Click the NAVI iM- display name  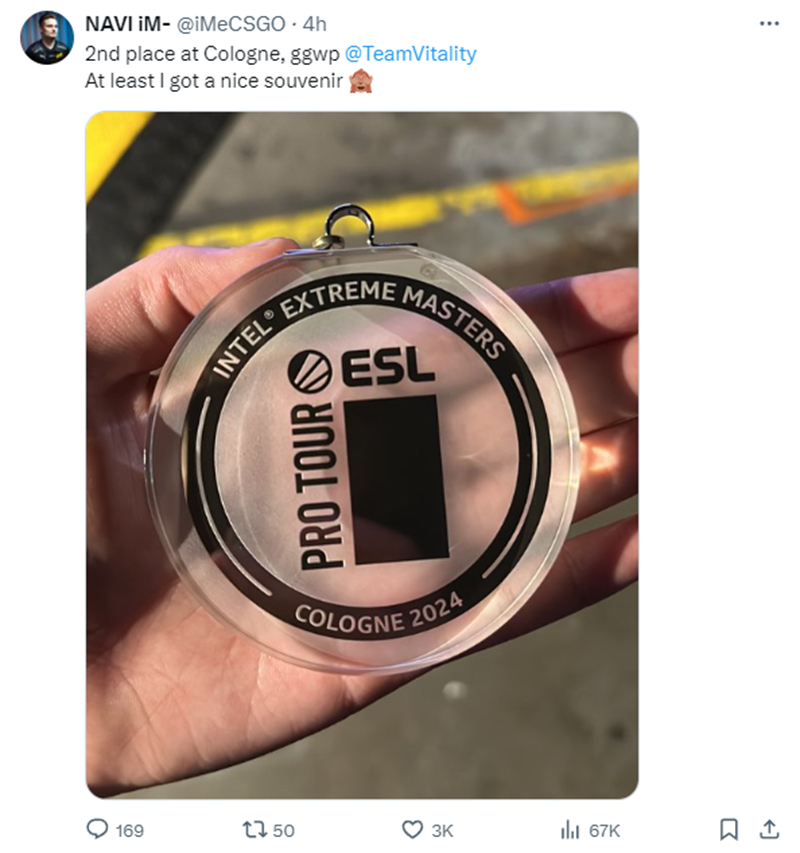coord(128,24)
